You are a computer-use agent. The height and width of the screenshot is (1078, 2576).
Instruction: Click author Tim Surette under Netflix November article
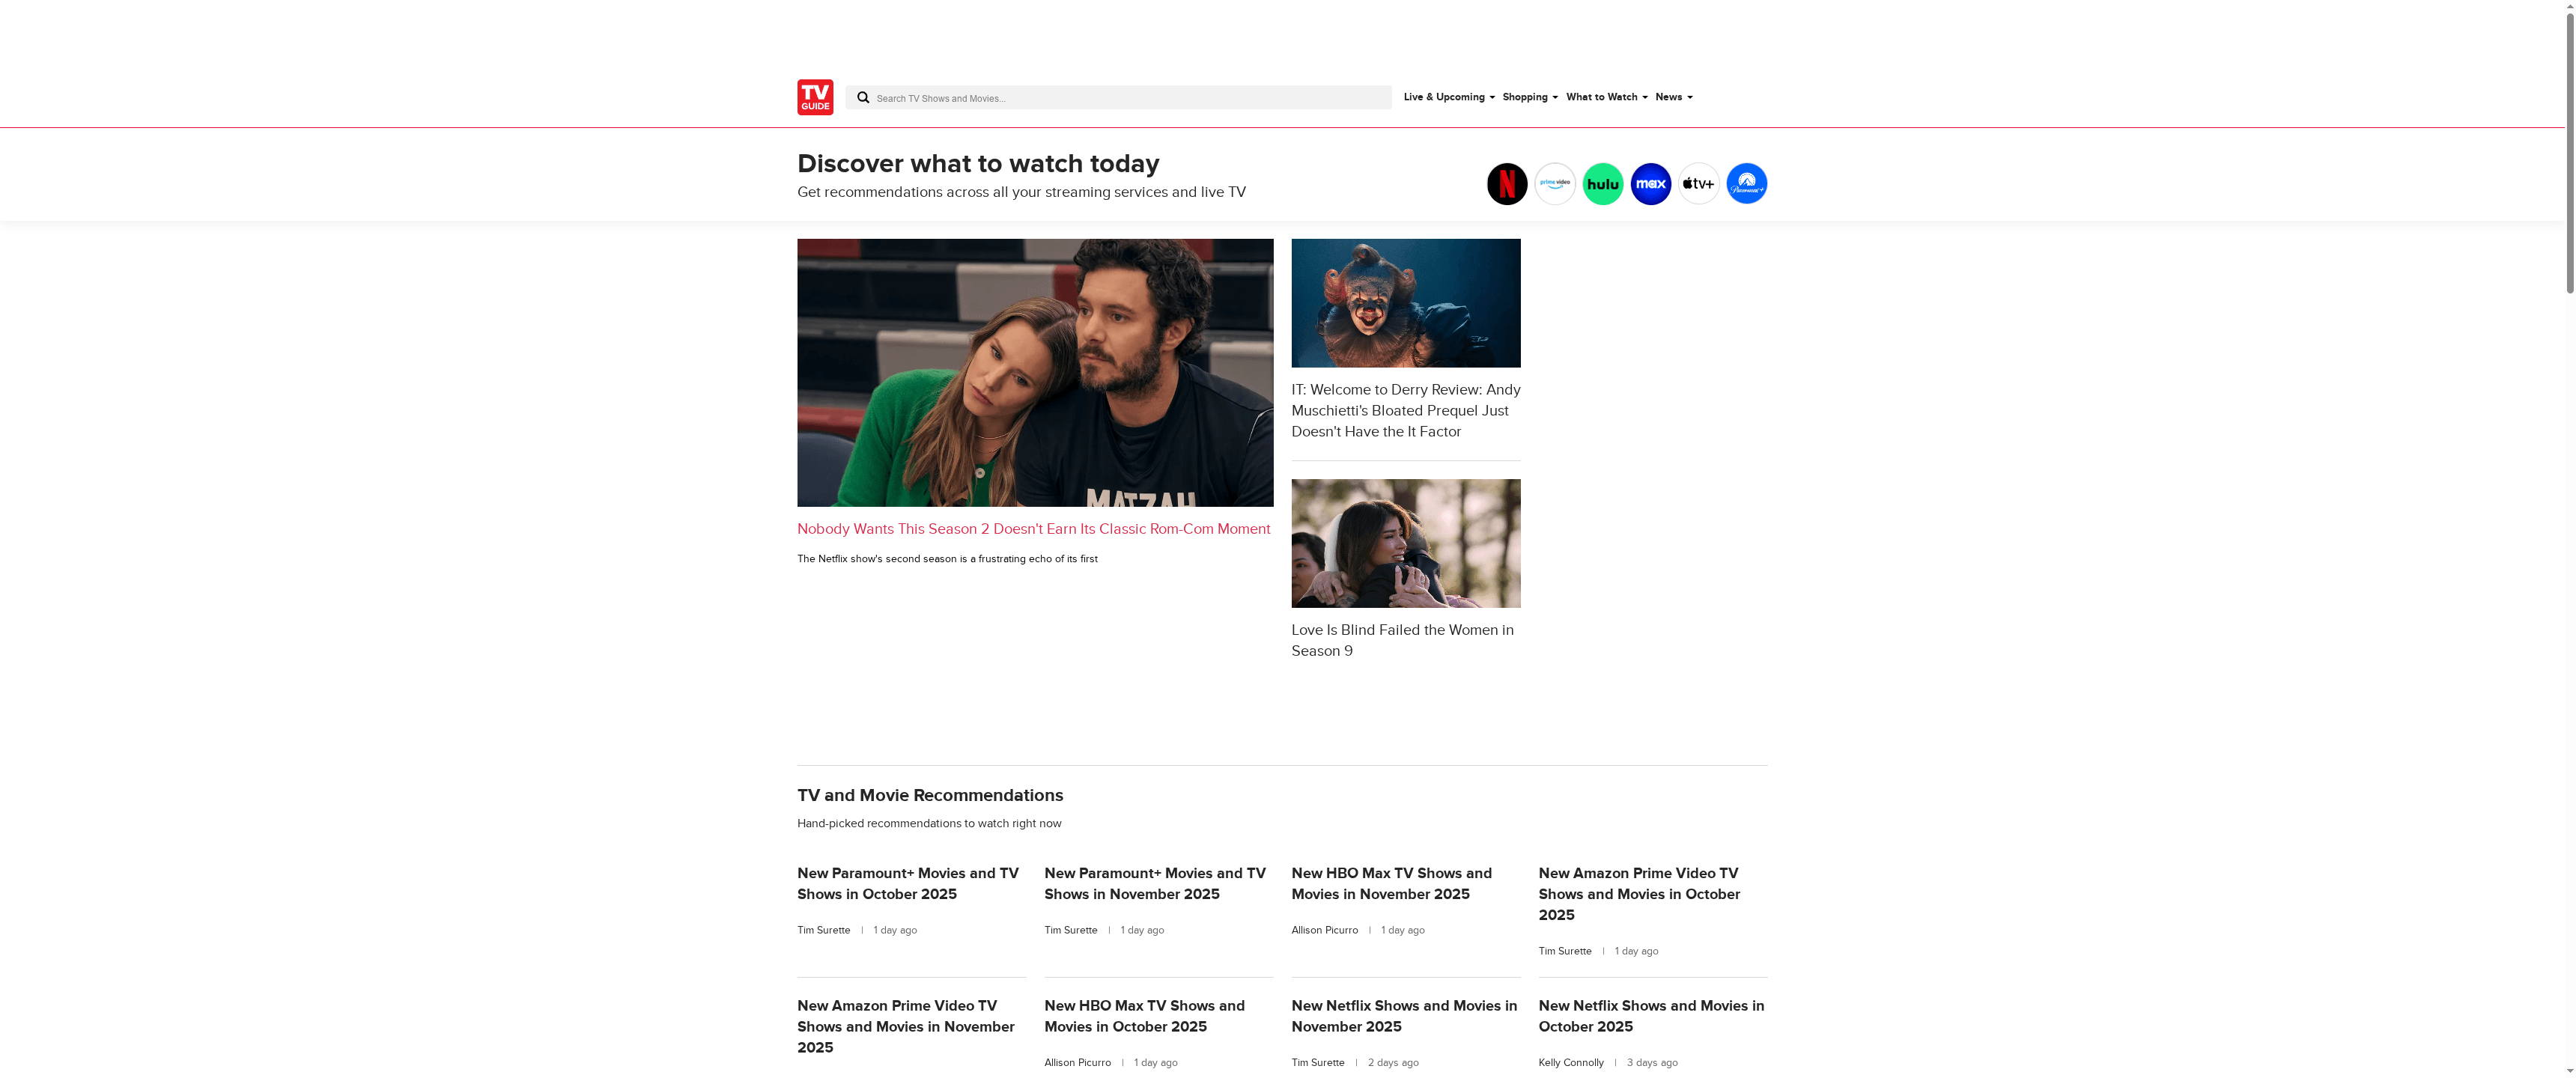(x=1318, y=1063)
